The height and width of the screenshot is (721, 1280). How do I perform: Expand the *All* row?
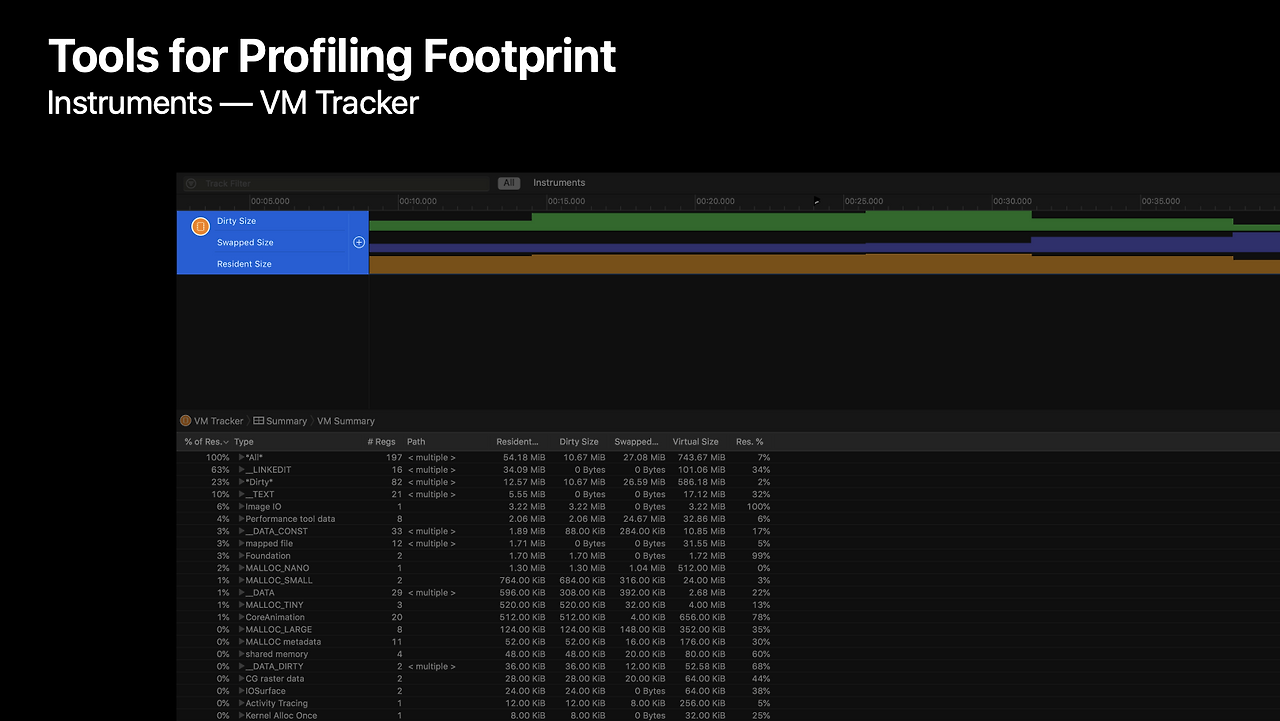241,457
